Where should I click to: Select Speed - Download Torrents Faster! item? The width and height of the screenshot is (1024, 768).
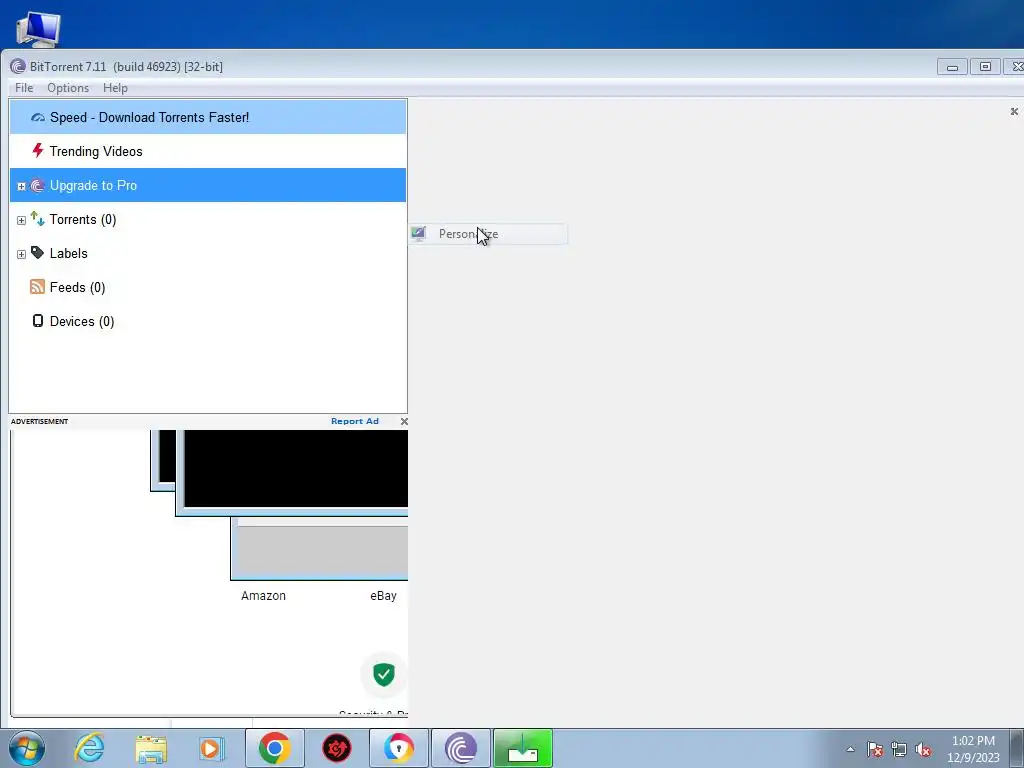[x=208, y=118]
